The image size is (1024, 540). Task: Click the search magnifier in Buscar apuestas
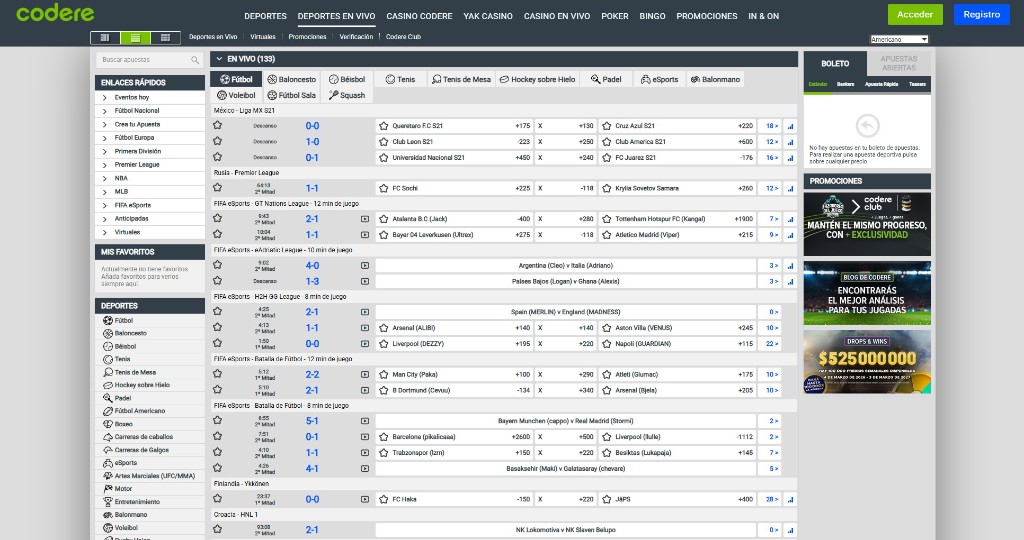pyautogui.click(x=195, y=60)
